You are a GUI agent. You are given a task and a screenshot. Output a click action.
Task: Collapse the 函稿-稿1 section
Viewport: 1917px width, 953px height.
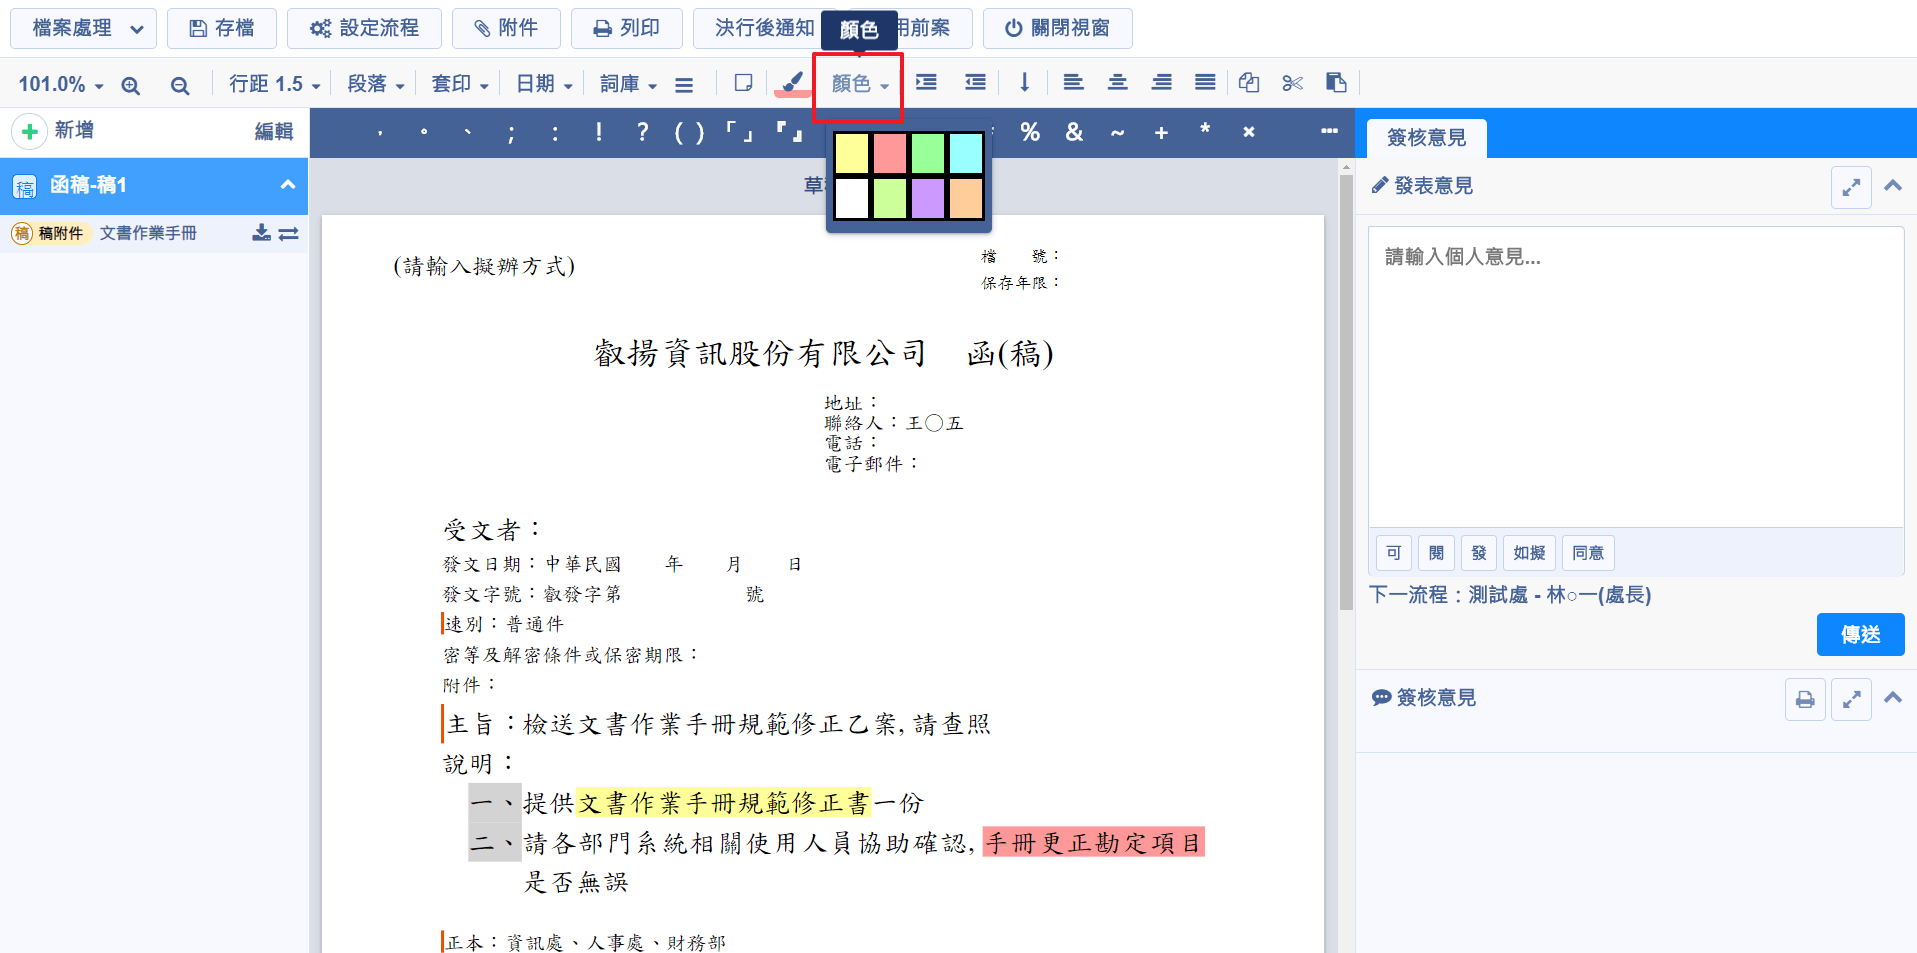point(287,185)
